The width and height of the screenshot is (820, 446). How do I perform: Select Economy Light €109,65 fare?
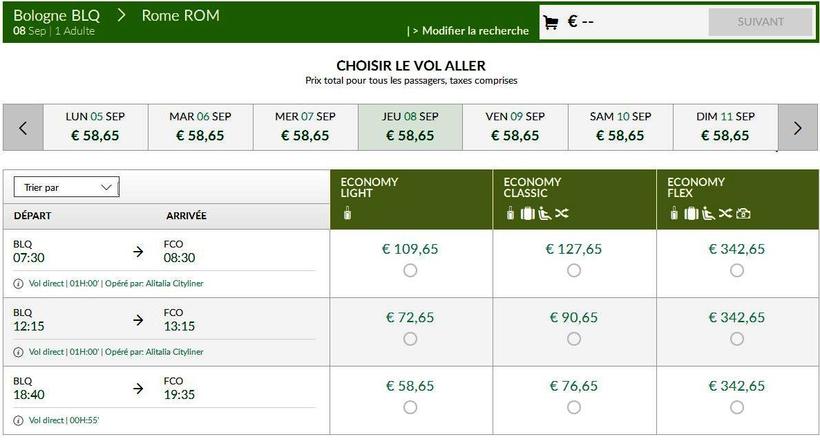tap(410, 271)
